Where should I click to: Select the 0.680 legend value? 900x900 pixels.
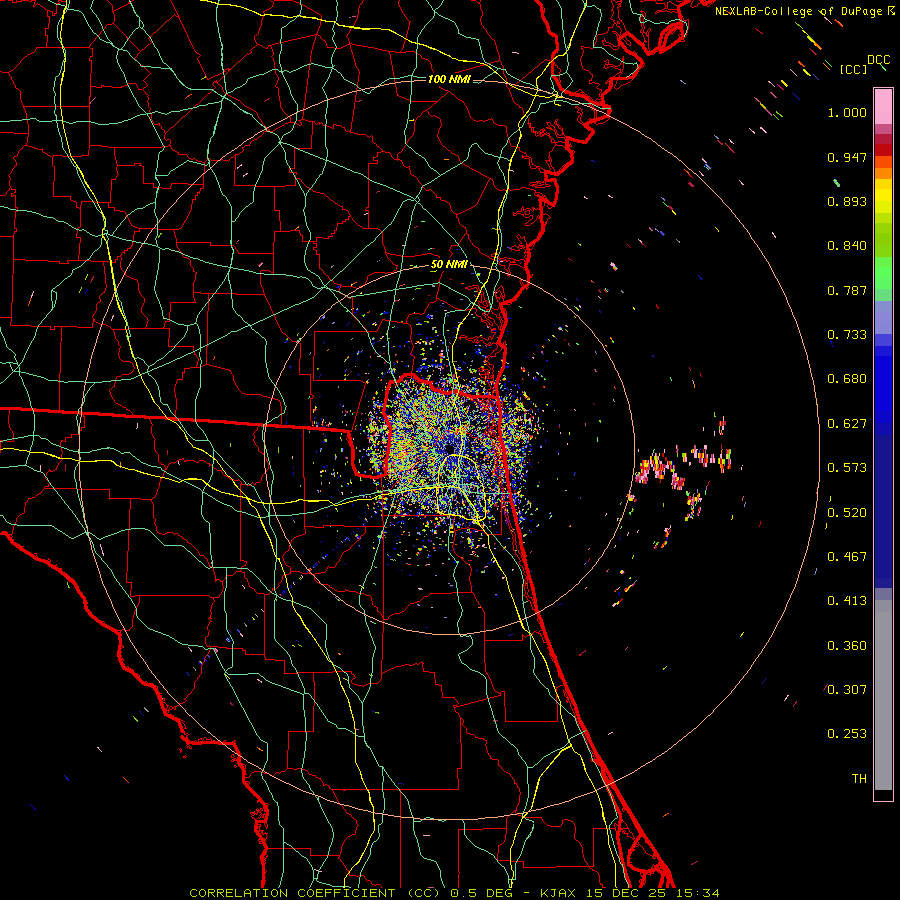[x=847, y=379]
